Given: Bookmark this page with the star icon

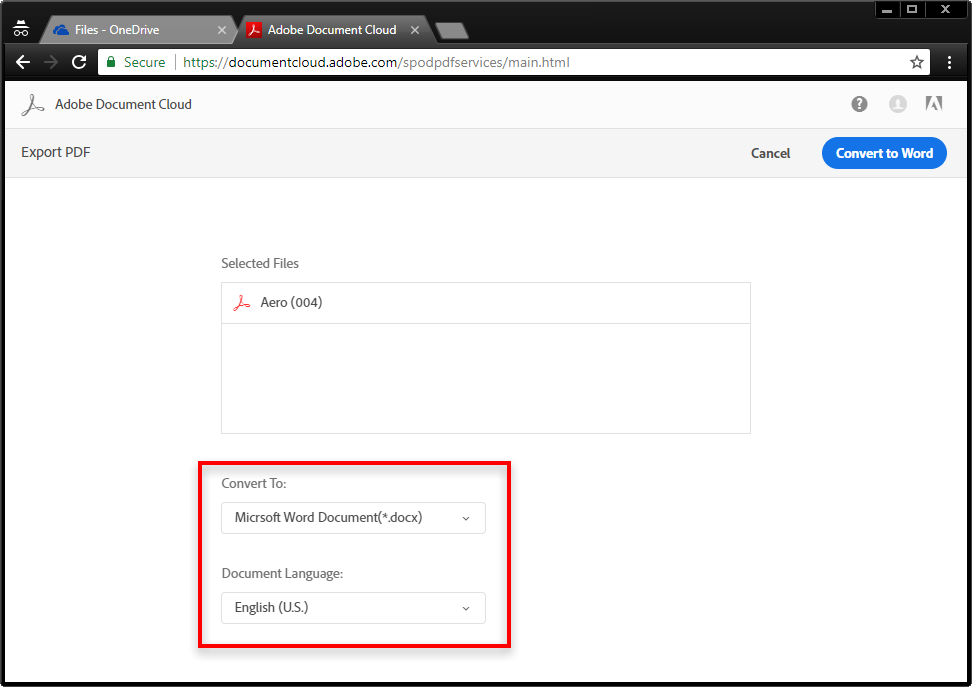Looking at the screenshot, I should (916, 61).
